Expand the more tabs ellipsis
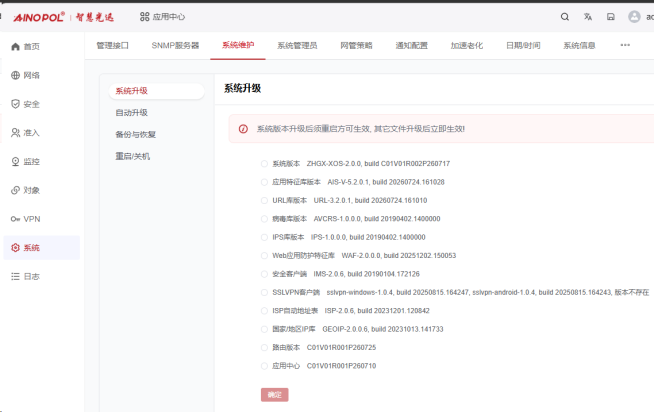654x412 pixels. click(625, 45)
